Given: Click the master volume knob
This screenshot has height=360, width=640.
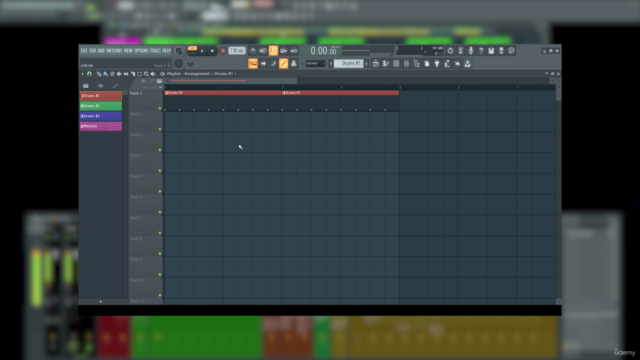Looking at the screenshot, I should click(179, 51).
